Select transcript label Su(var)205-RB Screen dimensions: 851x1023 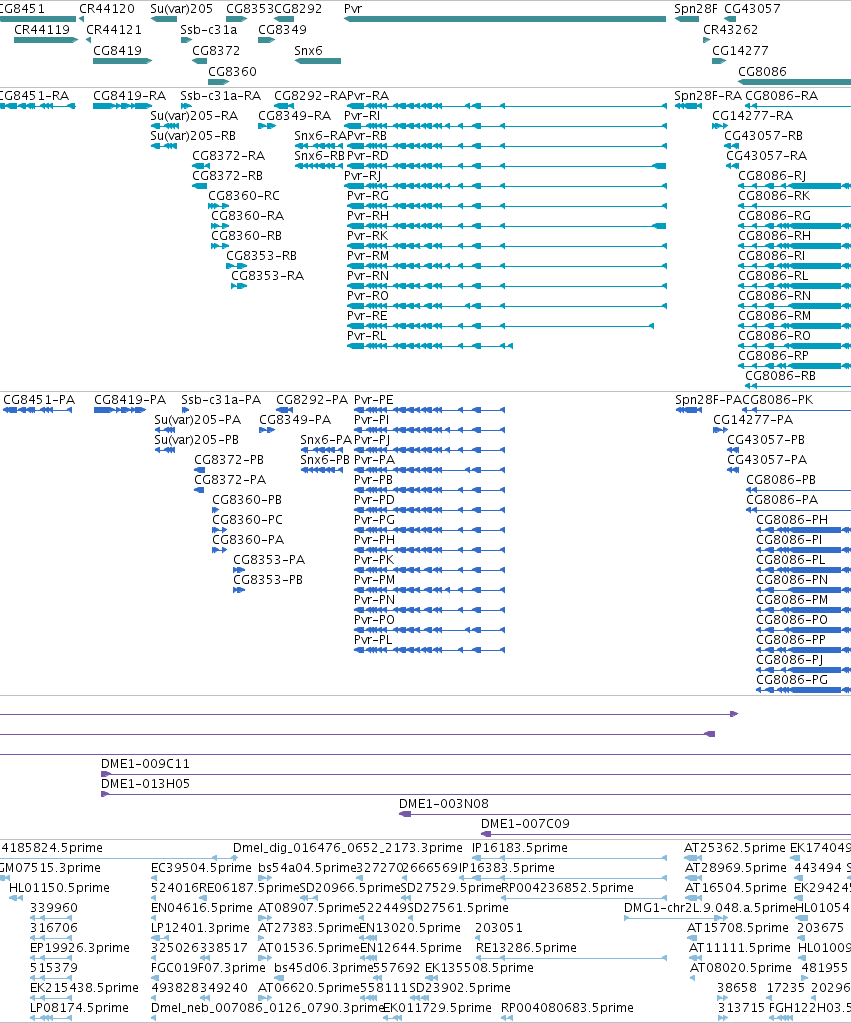[x=193, y=135]
